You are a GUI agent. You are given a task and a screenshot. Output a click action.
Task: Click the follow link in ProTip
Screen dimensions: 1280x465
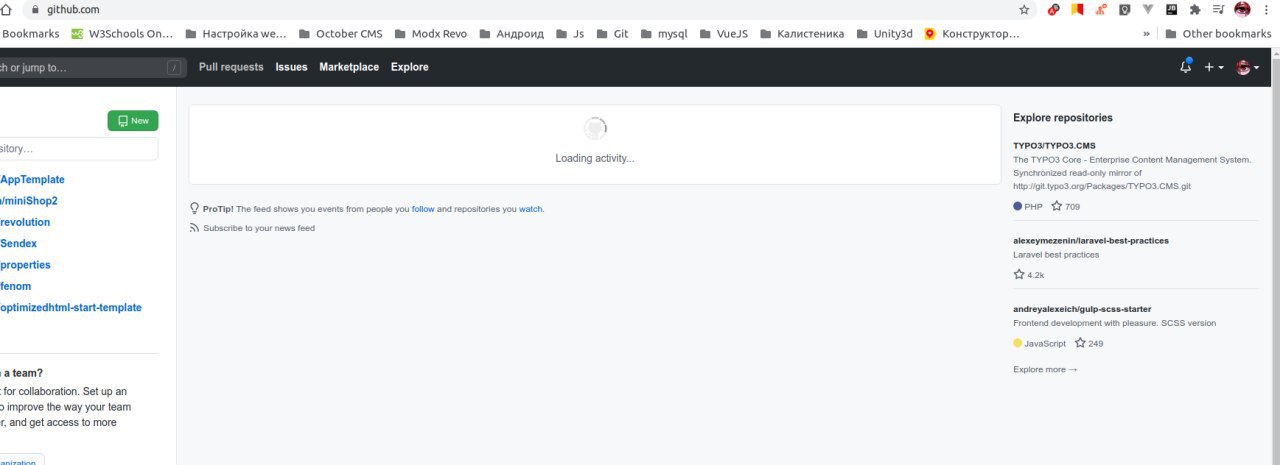click(x=423, y=209)
